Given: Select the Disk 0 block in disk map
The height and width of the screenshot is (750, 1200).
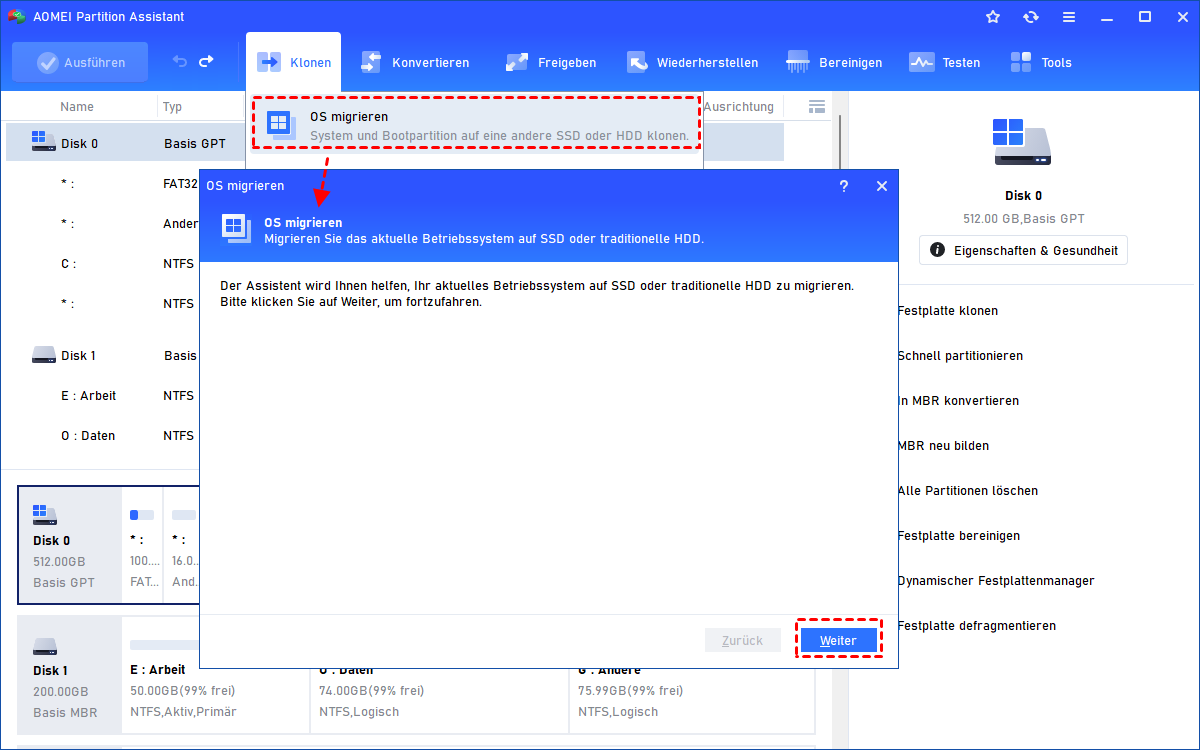Looking at the screenshot, I should (70, 546).
